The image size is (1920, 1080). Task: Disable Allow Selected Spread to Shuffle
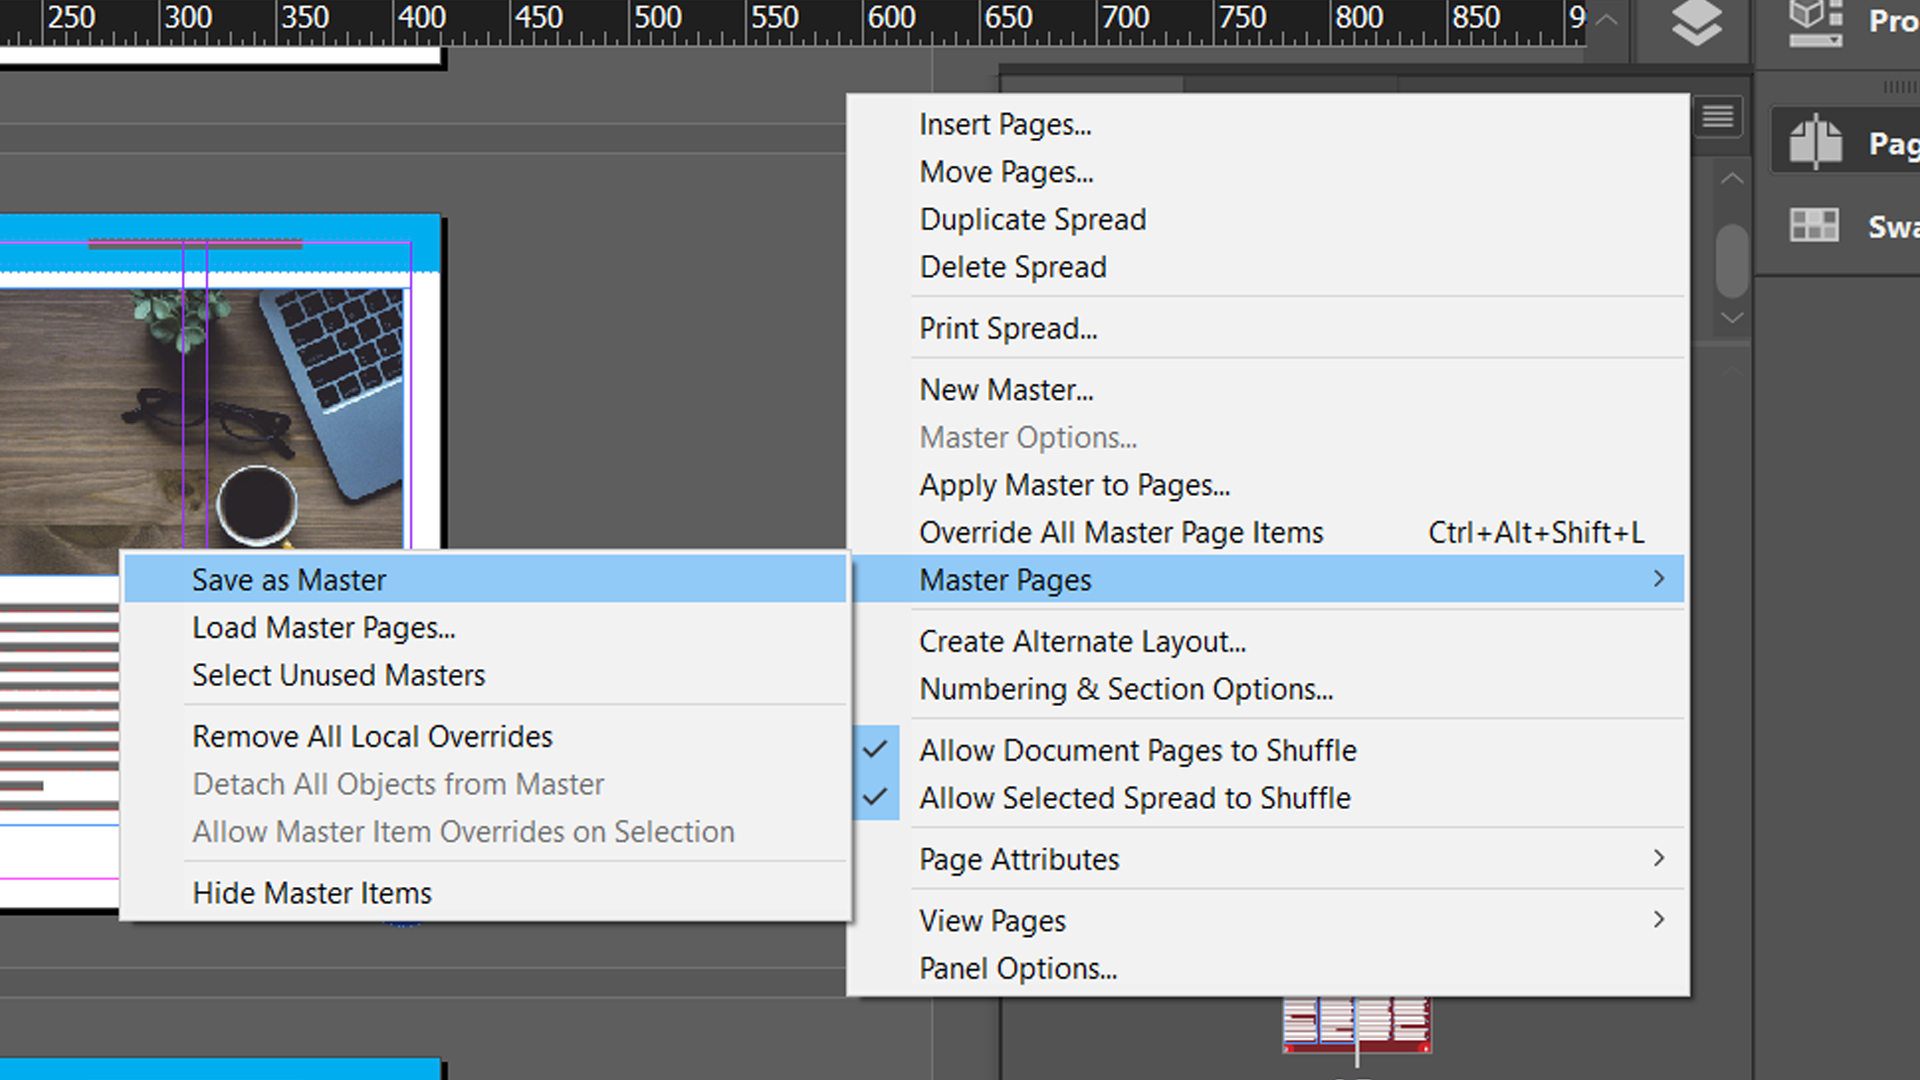click(1135, 798)
